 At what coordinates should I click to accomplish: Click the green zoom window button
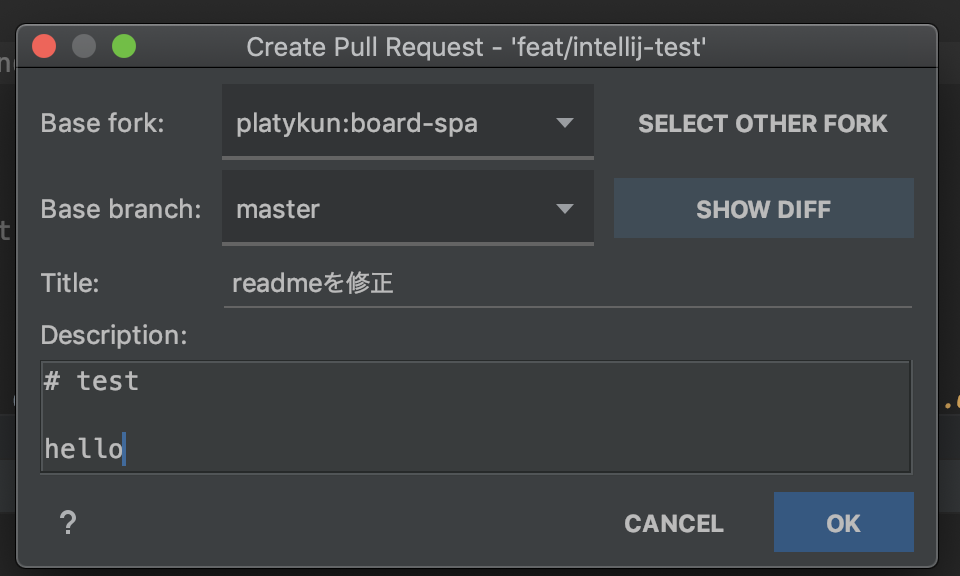tap(124, 47)
